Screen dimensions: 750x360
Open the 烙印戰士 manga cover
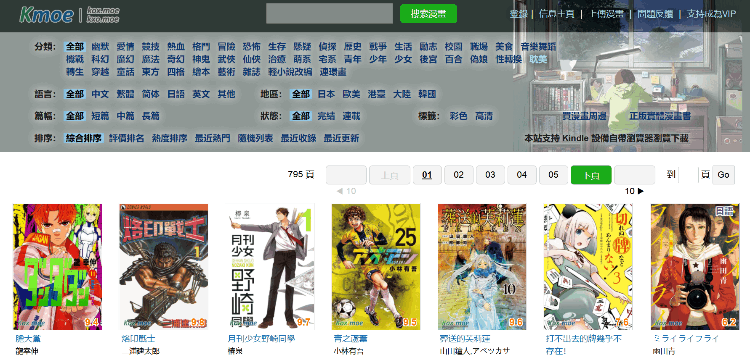pyautogui.click(x=164, y=267)
